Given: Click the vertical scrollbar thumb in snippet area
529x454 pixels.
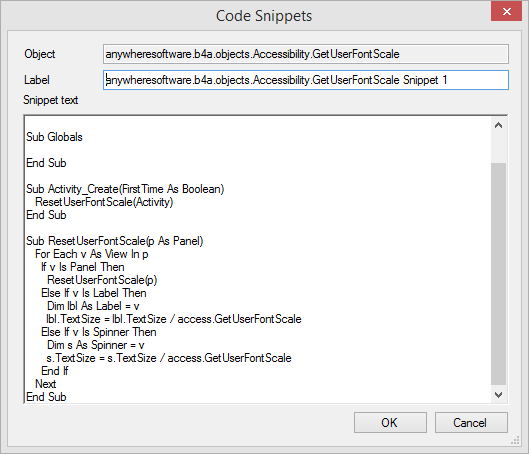Looking at the screenshot, I should pos(498,274).
